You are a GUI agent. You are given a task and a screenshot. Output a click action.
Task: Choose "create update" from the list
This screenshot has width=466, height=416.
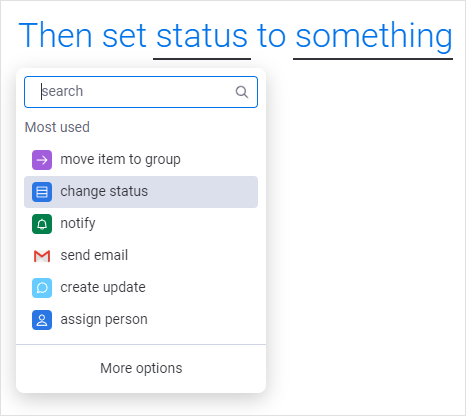[141, 288]
